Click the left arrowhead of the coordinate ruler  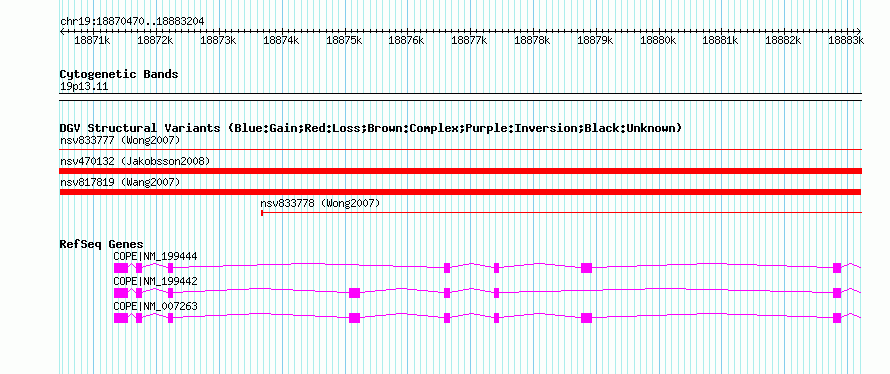pyautogui.click(x=62, y=31)
